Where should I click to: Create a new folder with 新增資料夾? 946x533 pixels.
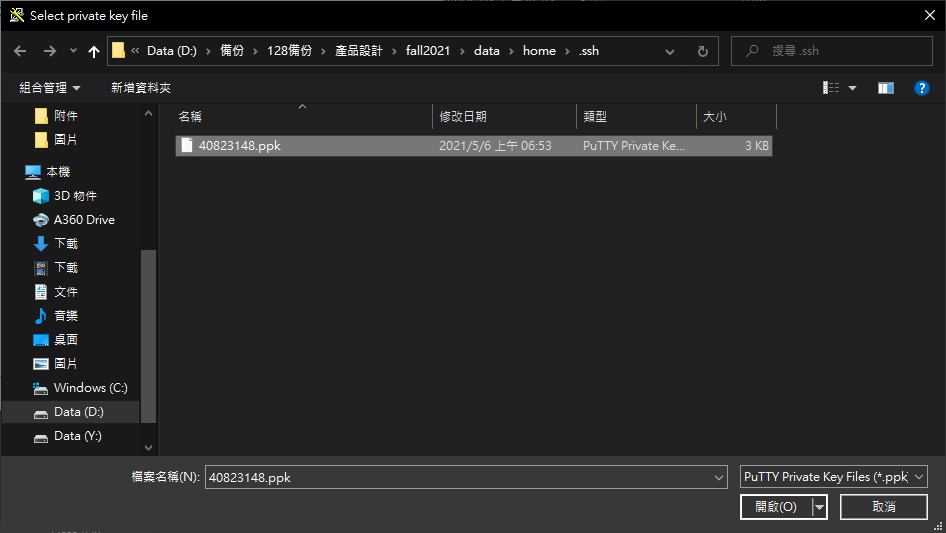[141, 88]
